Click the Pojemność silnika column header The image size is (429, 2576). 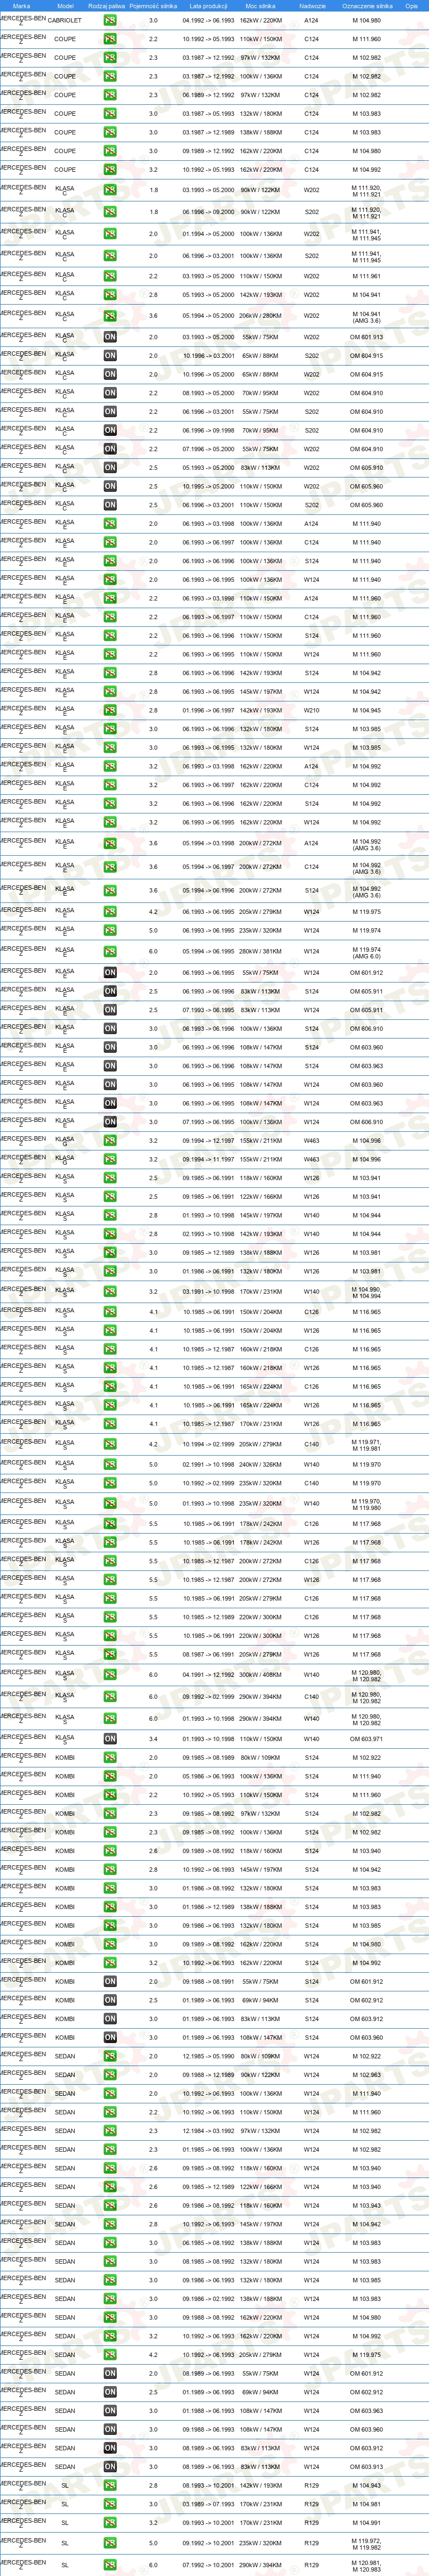(x=153, y=6)
